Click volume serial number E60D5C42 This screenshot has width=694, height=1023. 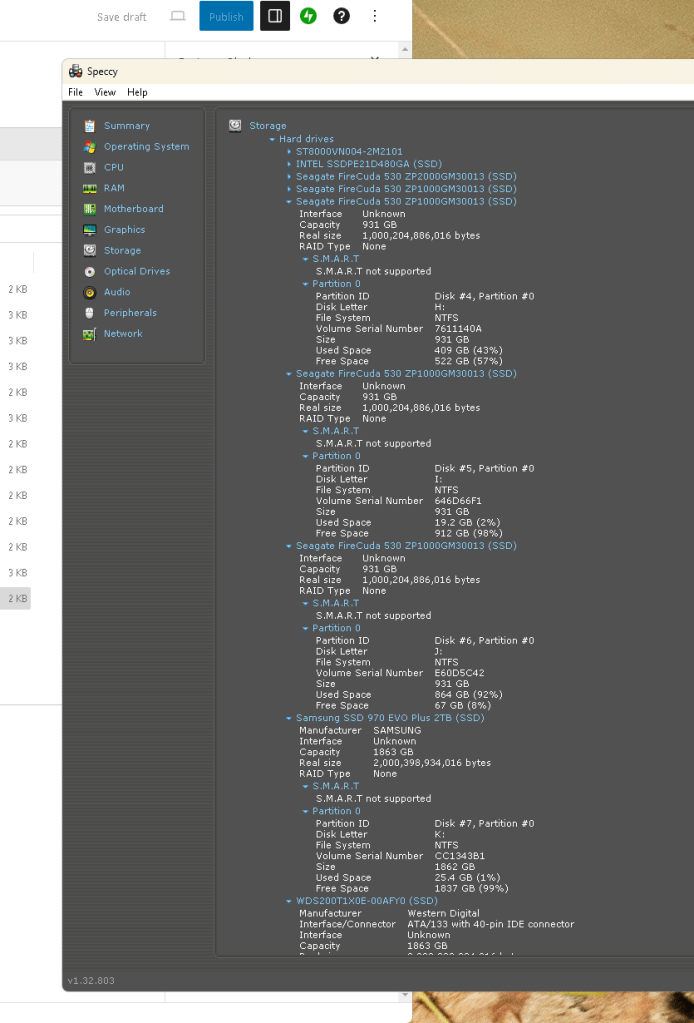(x=460, y=673)
